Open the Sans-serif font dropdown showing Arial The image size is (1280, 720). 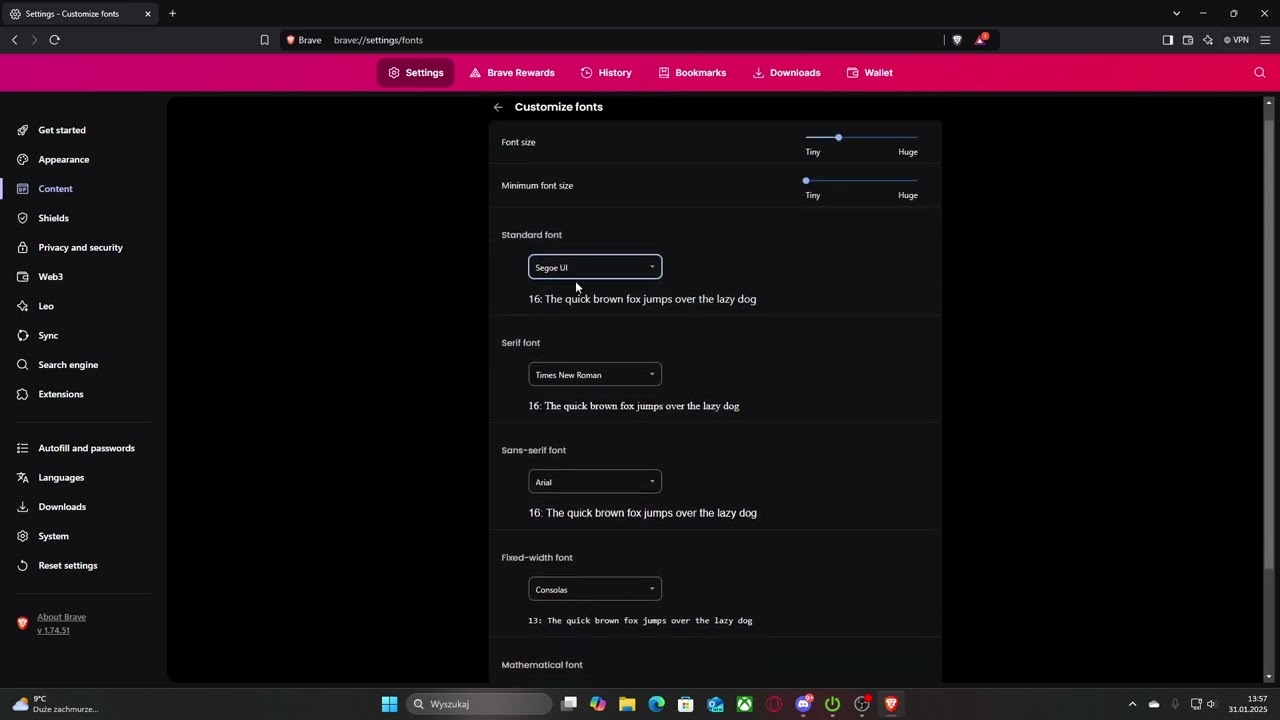(595, 482)
